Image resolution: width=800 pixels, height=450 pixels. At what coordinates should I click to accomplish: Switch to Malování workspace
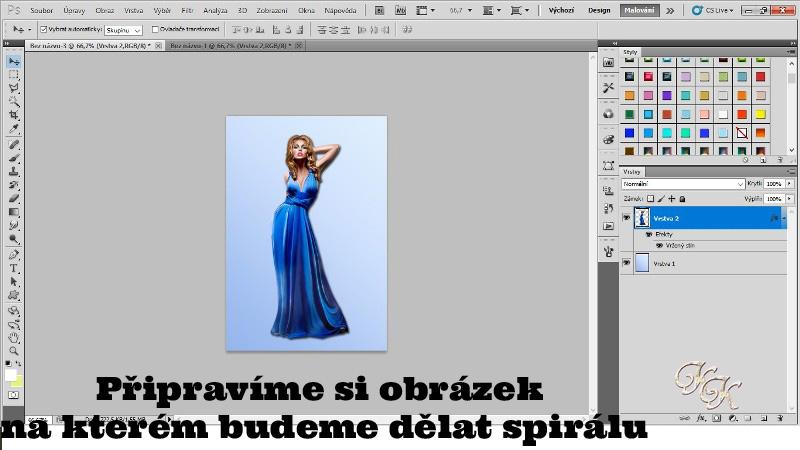(639, 10)
